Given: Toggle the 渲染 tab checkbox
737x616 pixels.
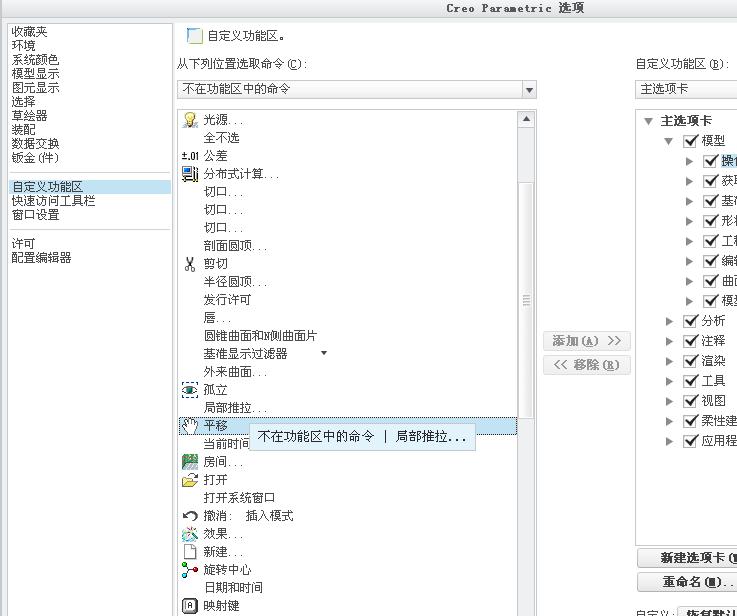Looking at the screenshot, I should [690, 361].
